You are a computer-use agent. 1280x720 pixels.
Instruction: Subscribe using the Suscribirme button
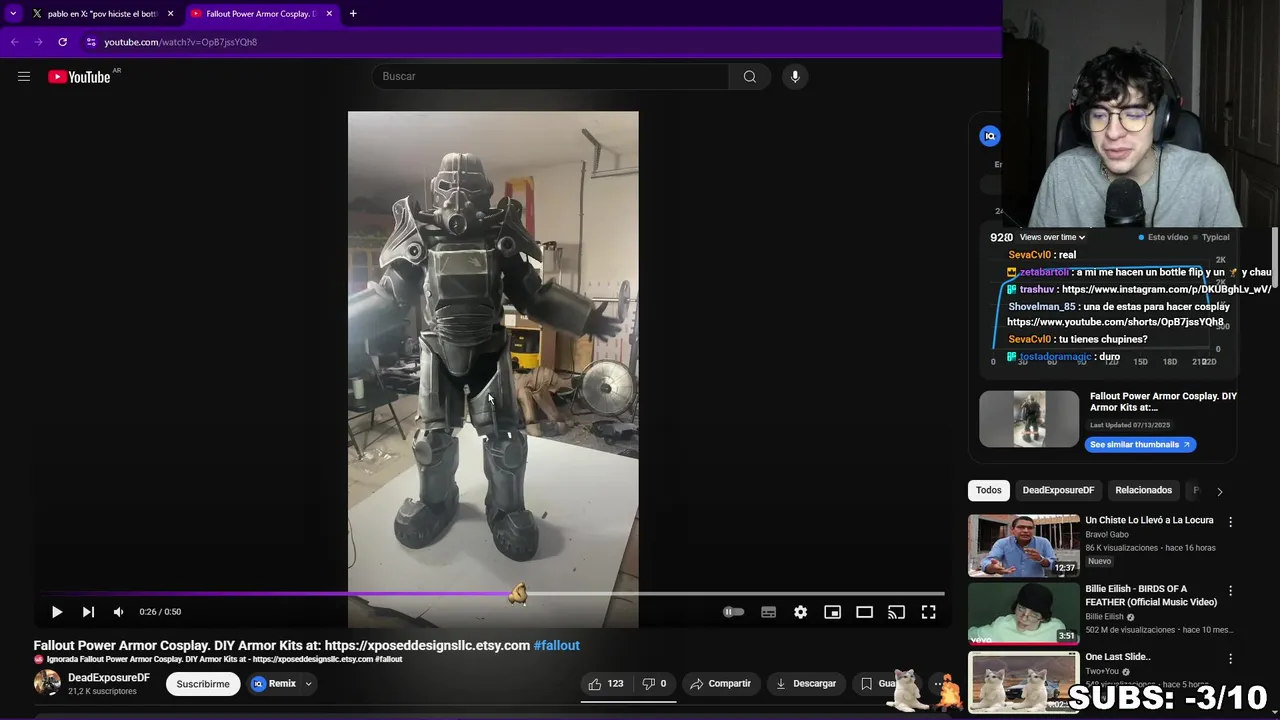[203, 684]
